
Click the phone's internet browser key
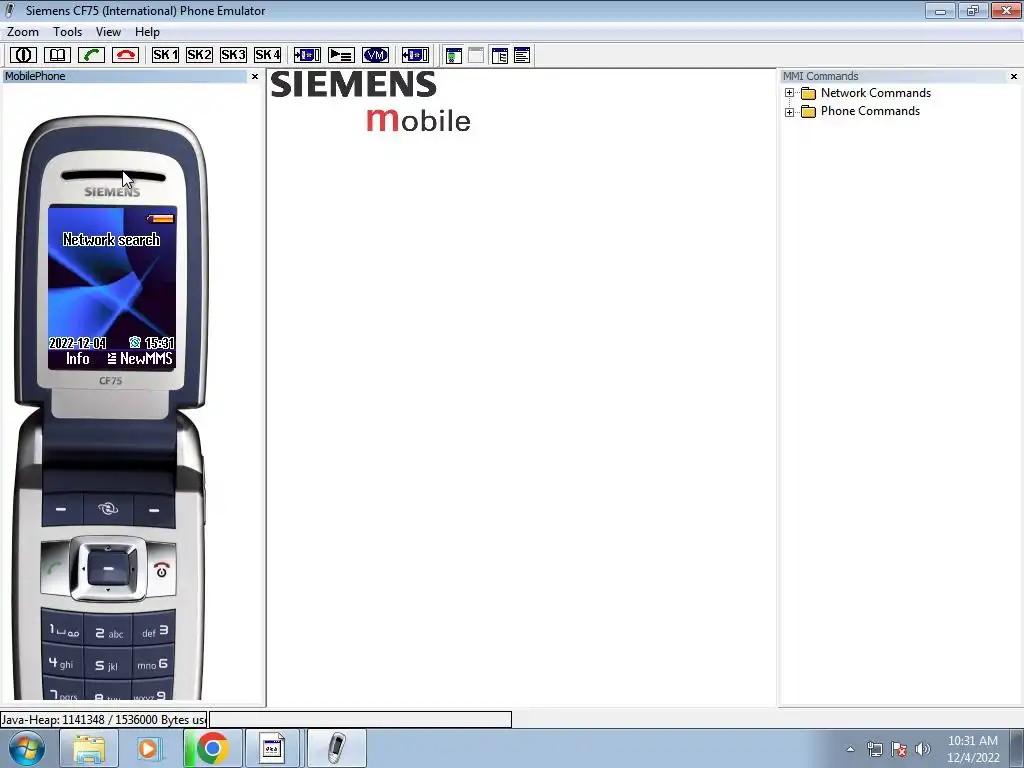pos(108,509)
